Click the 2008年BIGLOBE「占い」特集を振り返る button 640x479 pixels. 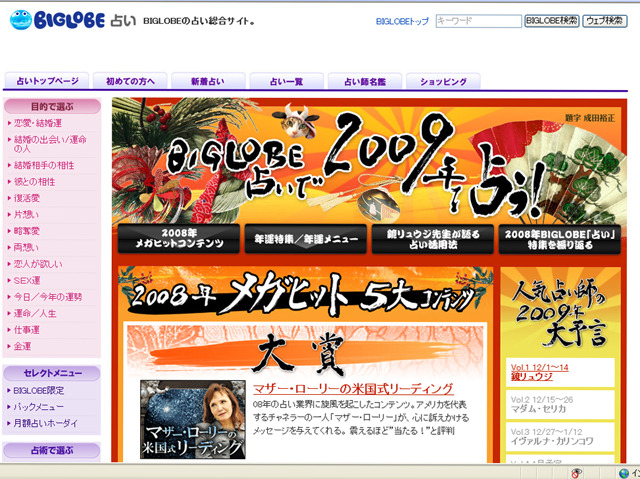(x=560, y=239)
